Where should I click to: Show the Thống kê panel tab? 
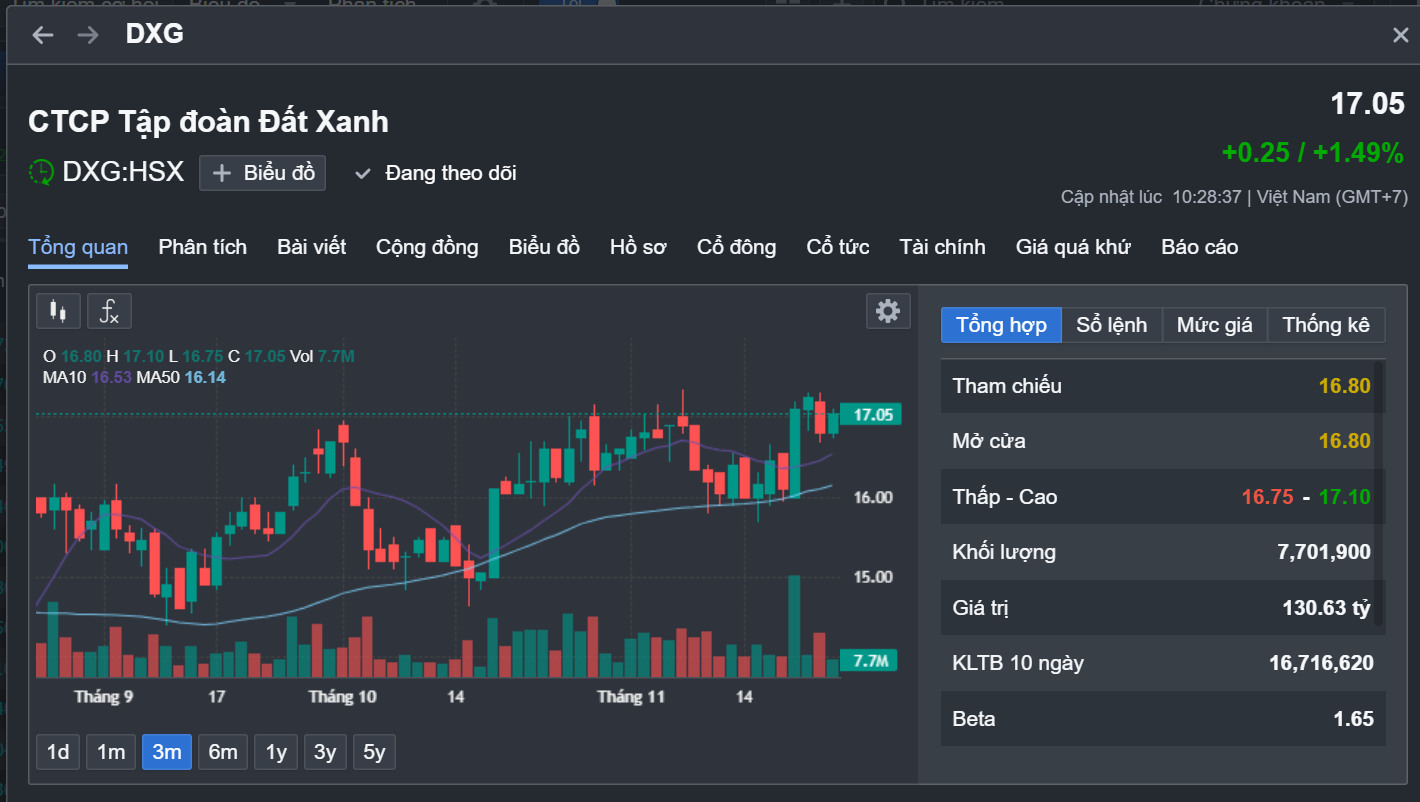(1326, 325)
